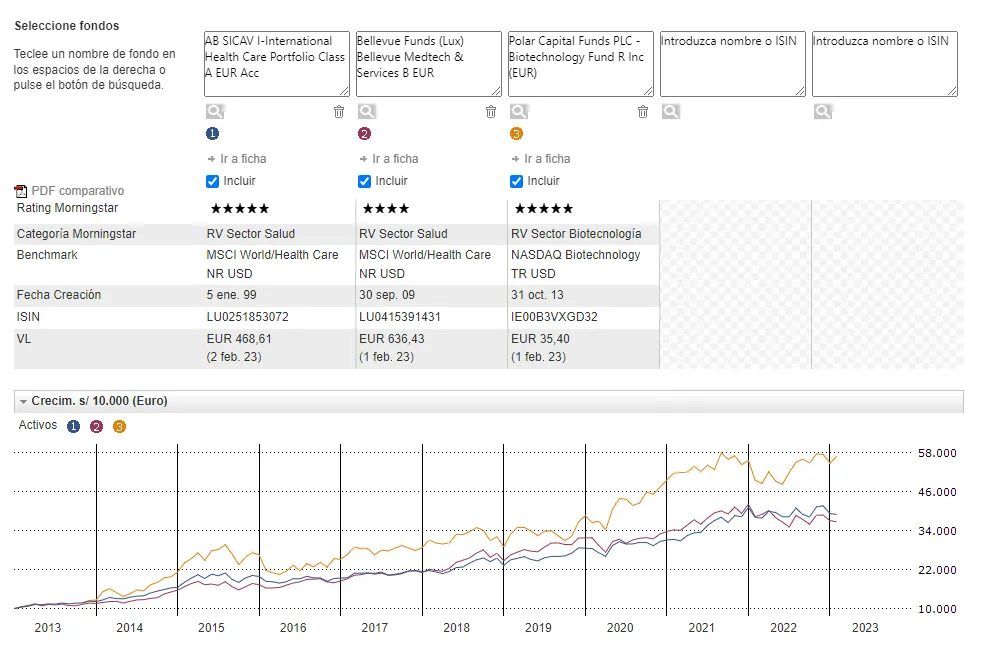This screenshot has width=995, height=658.
Task: Click the text box containing Polar Capital Funds PLC
Action: tap(580, 64)
